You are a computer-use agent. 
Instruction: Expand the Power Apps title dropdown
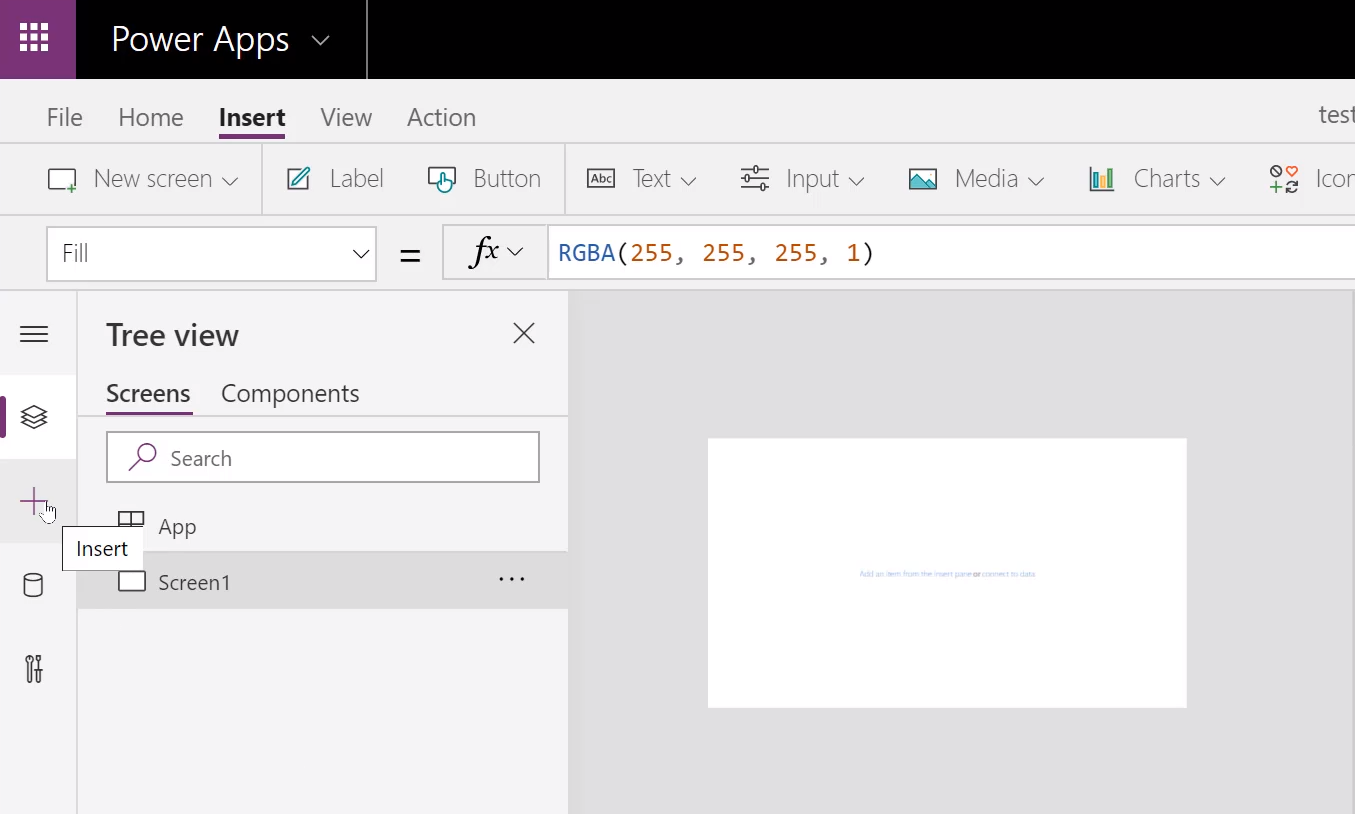pyautogui.click(x=320, y=41)
